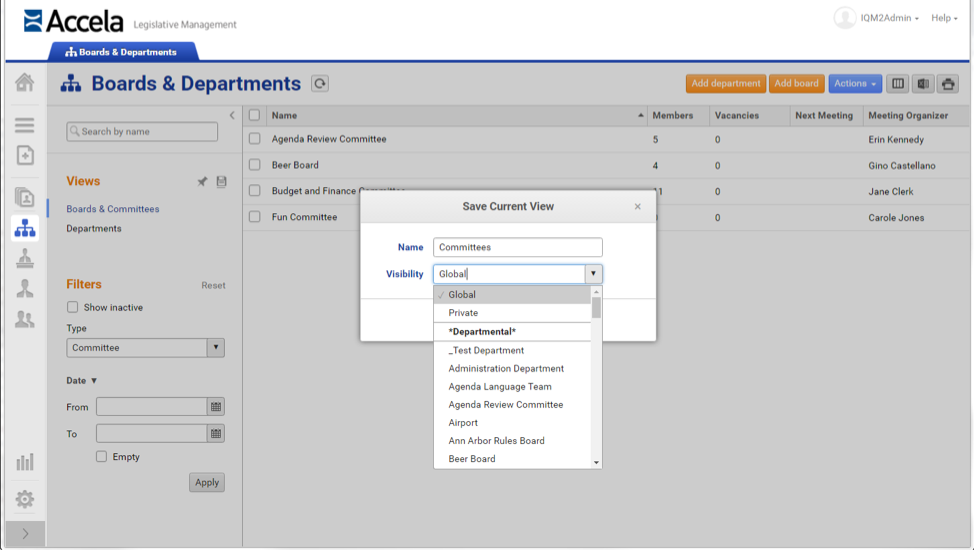Click the dropdown scroll up arrow
This screenshot has width=974, height=550.
click(596, 291)
